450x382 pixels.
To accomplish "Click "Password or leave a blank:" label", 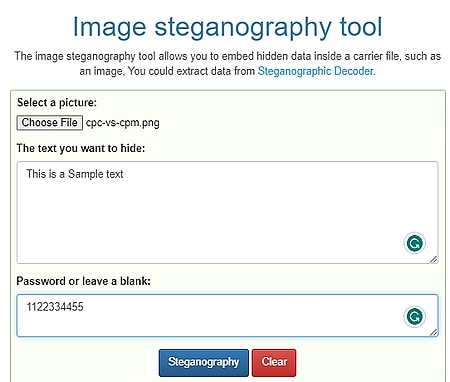I will coord(84,281).
